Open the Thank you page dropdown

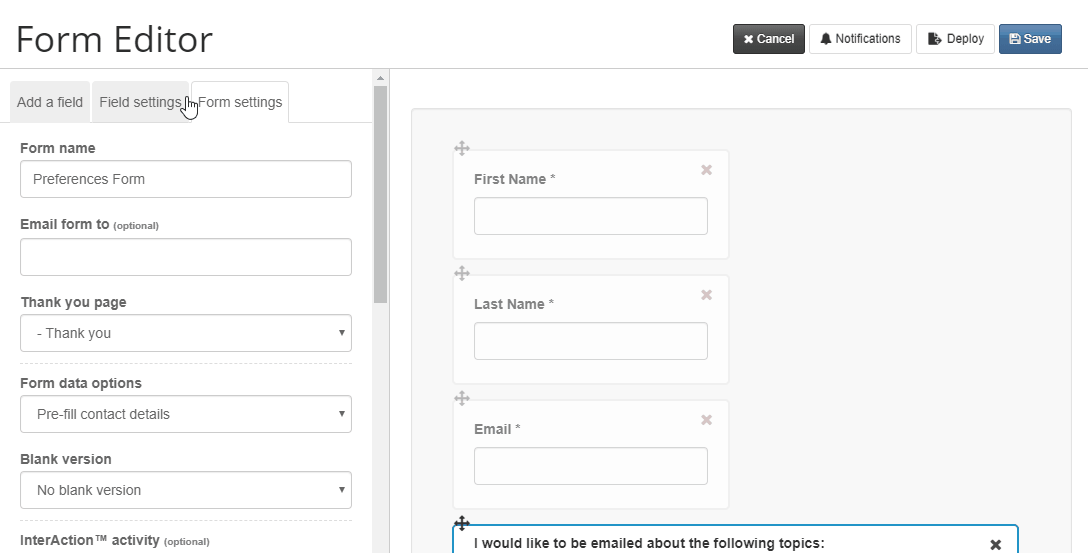click(186, 333)
